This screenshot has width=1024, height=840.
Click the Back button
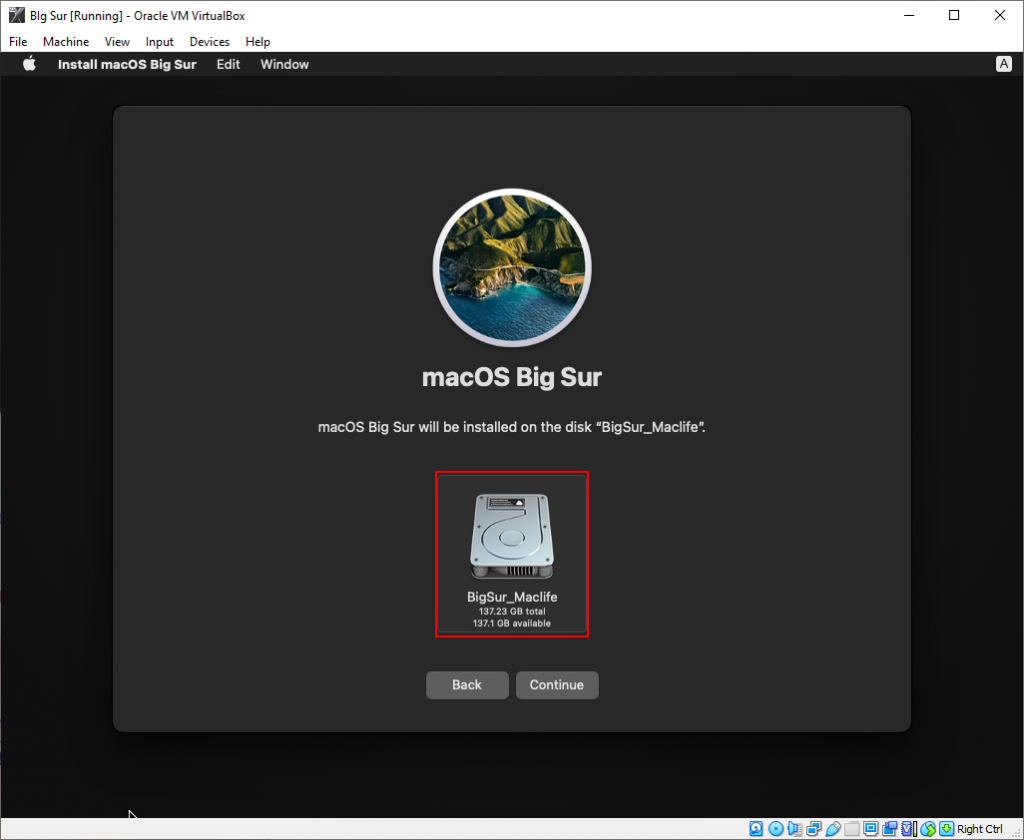[x=467, y=685]
